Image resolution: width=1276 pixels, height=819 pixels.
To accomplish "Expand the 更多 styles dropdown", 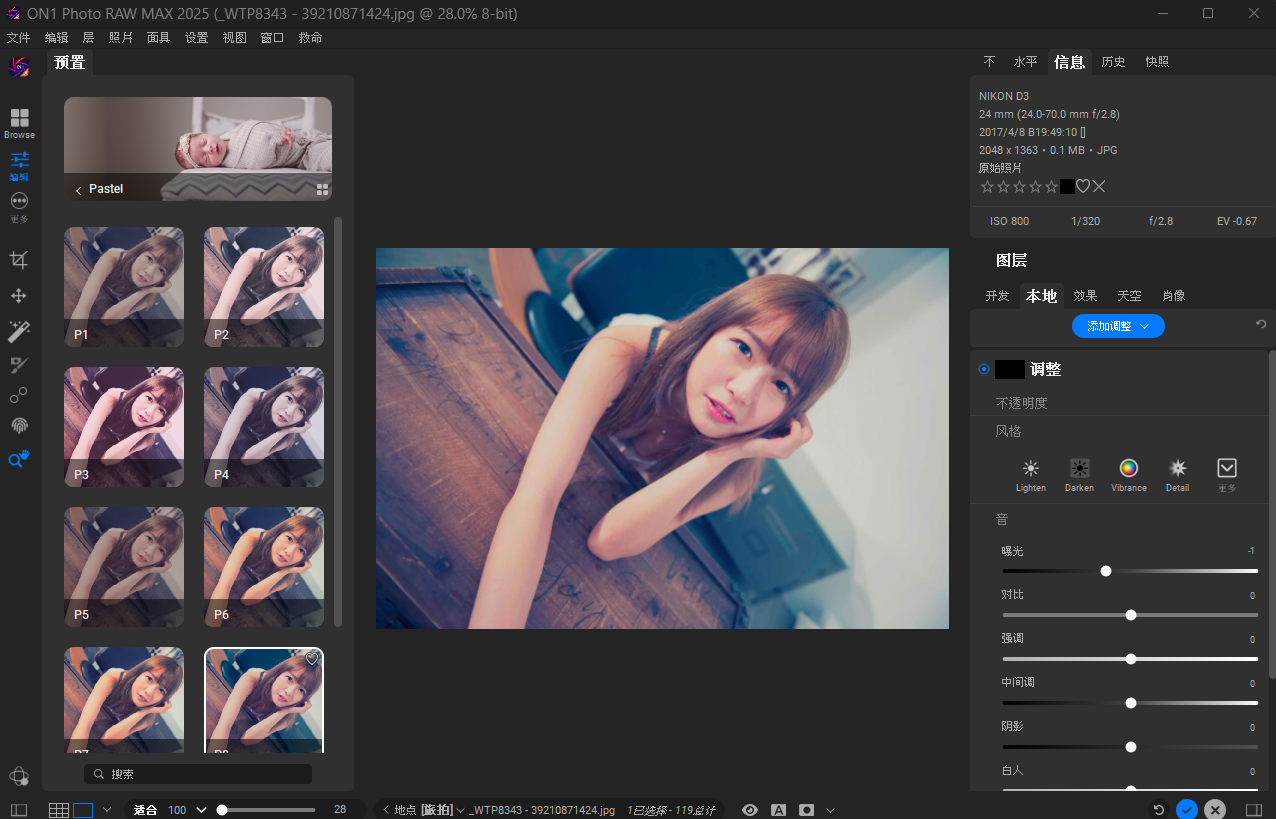I will [x=1227, y=475].
